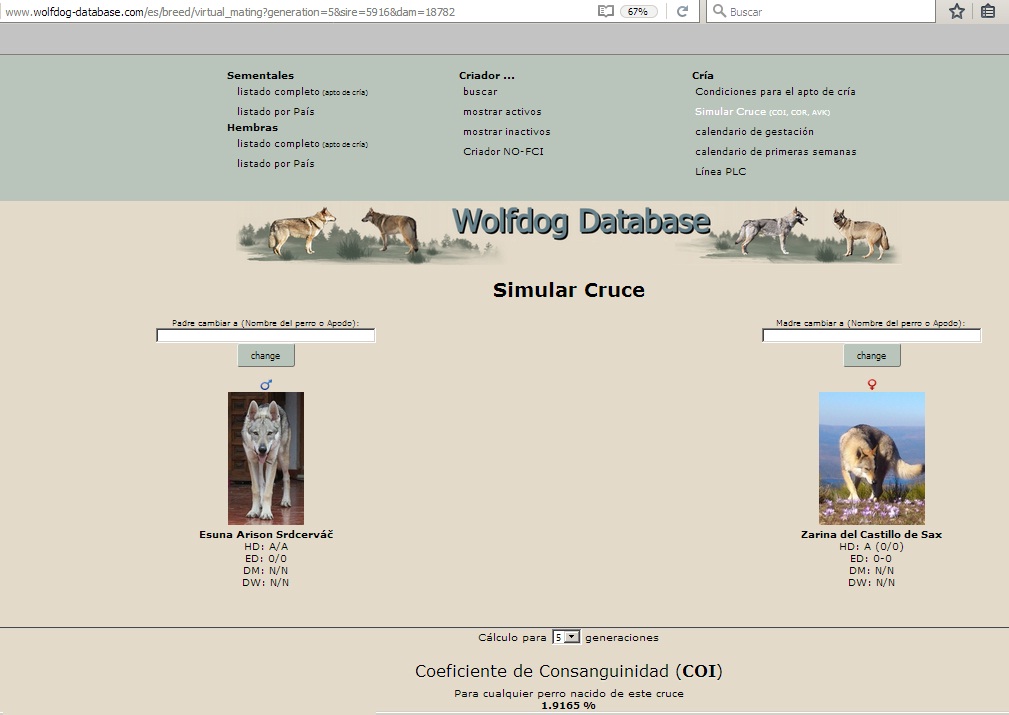1009x715 pixels.
Task: Open Esuna Arison Srdcerváč dog photo
Action: (266, 458)
